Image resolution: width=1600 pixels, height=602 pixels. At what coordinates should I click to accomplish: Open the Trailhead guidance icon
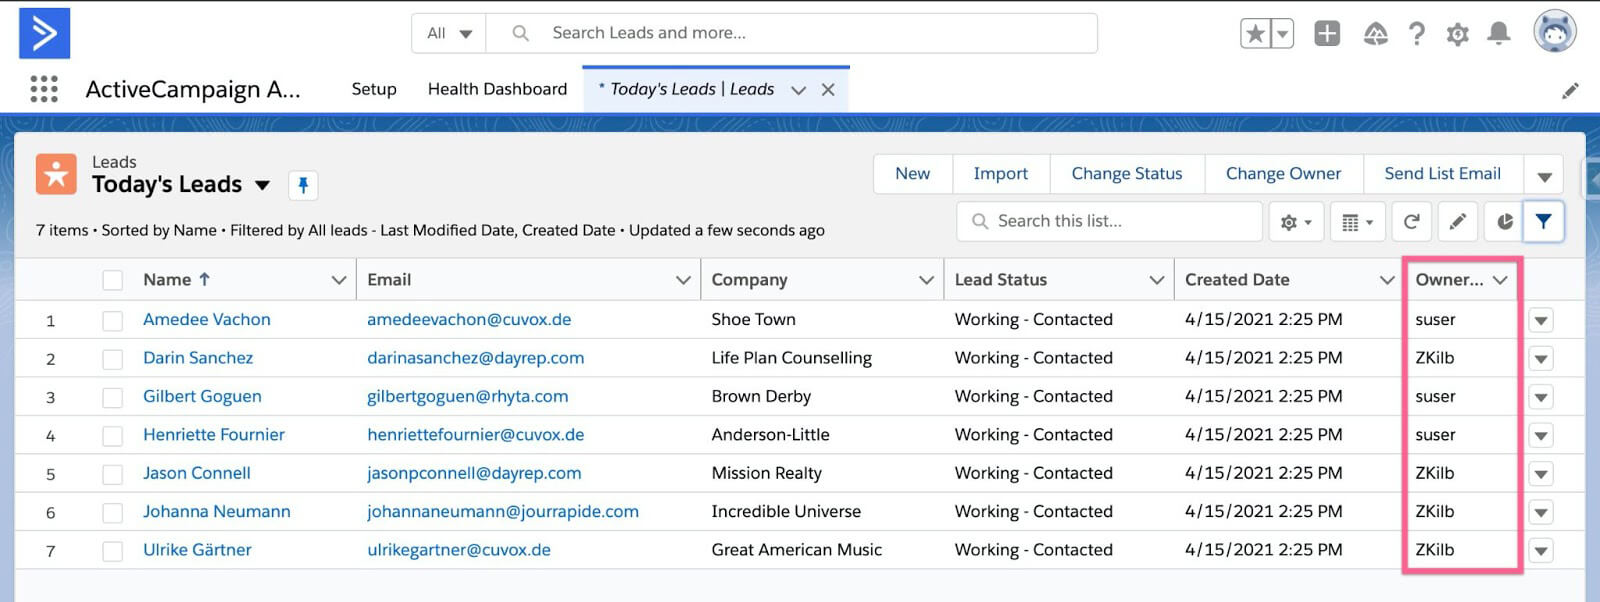pos(1376,34)
